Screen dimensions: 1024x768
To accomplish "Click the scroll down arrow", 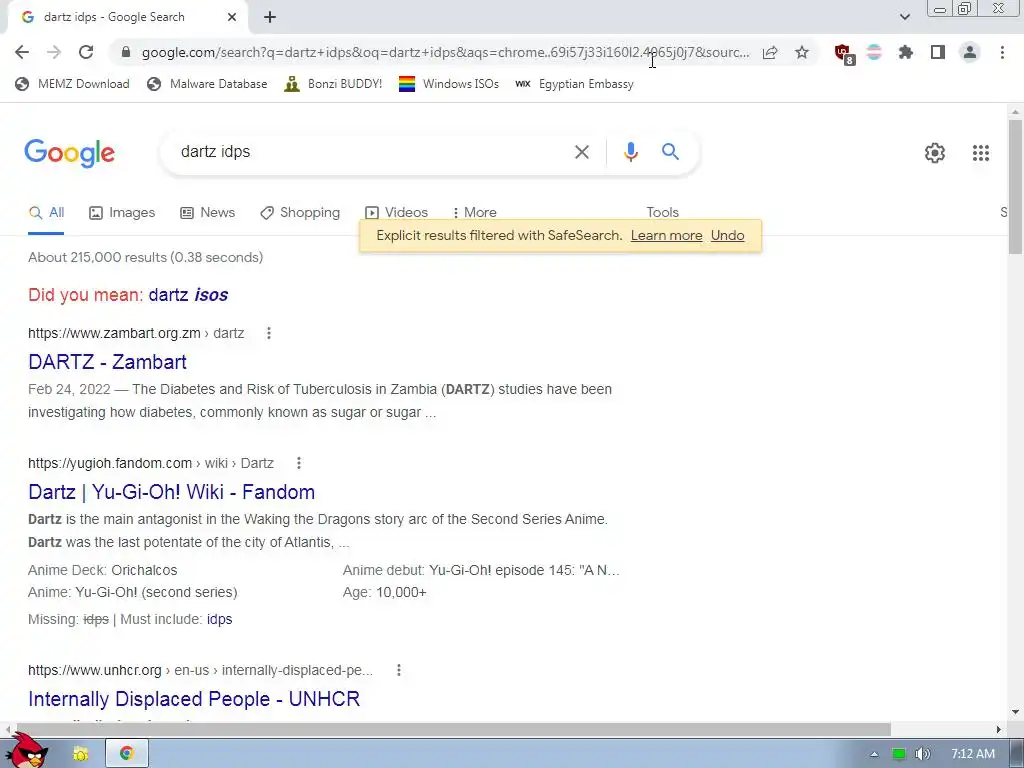I will click(1015, 712).
